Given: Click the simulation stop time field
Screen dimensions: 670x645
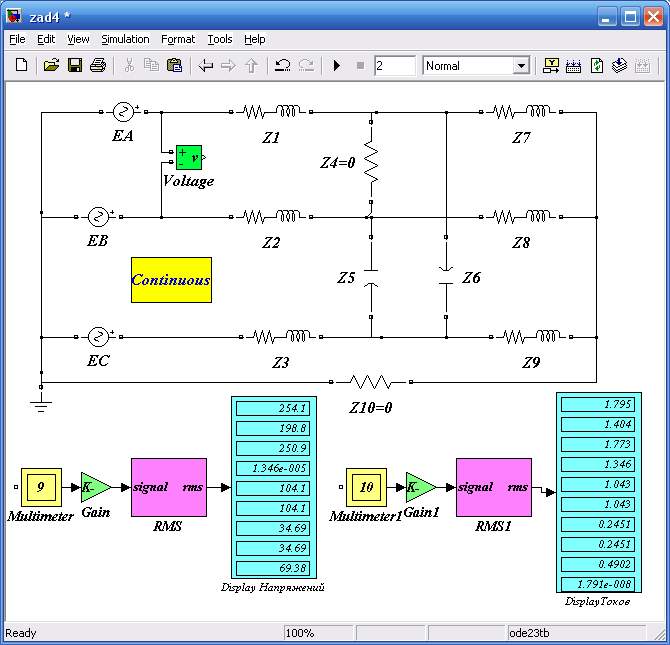Looking at the screenshot, I should (x=394, y=66).
